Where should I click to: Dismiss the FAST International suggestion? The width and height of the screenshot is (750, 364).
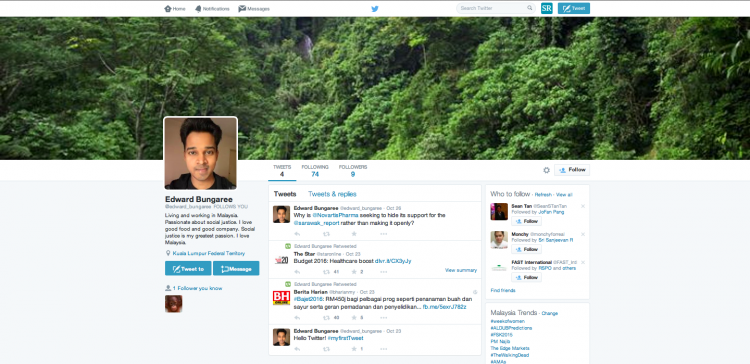(x=583, y=263)
